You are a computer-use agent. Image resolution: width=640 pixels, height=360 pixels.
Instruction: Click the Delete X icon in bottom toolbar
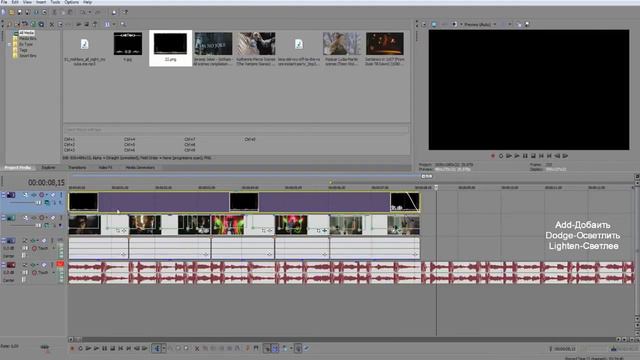tap(197, 349)
